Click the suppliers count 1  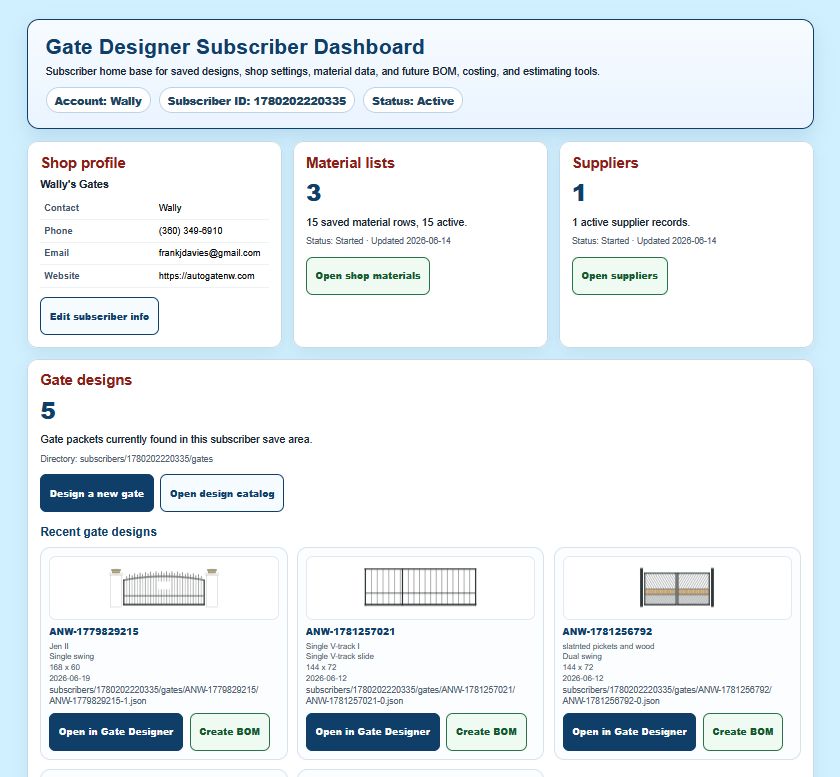tap(579, 193)
